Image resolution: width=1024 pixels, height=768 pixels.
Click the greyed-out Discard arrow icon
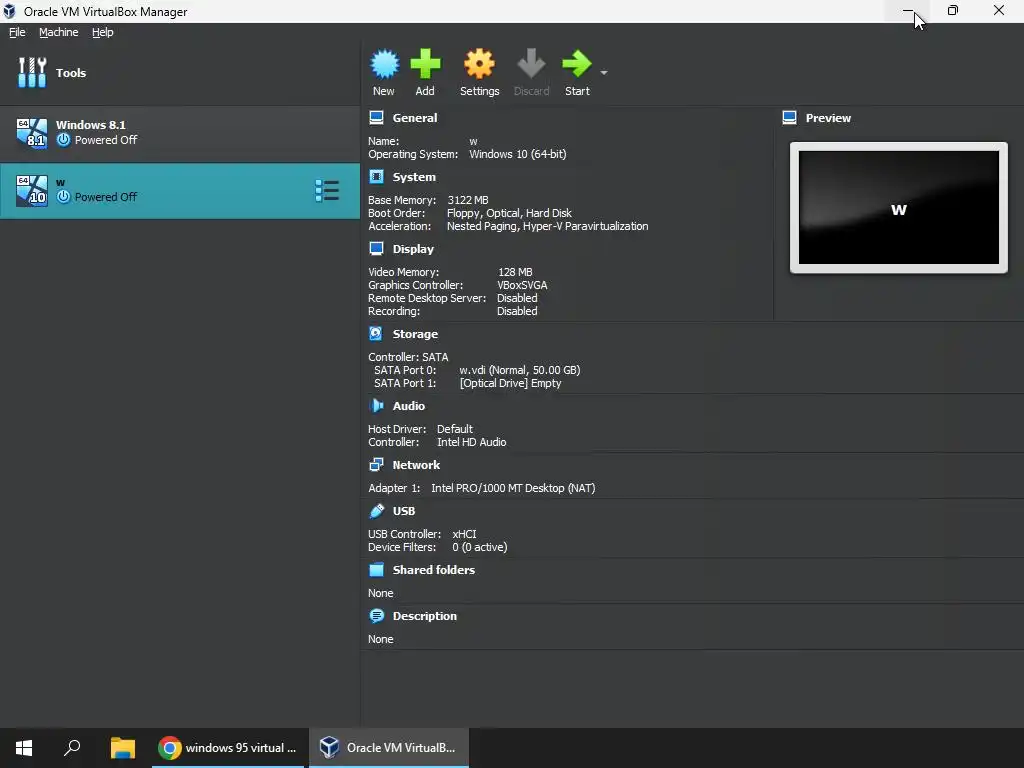click(531, 63)
